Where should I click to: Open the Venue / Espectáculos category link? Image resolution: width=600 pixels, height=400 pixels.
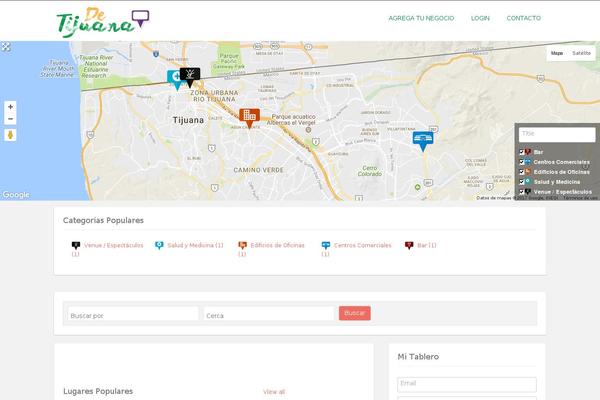[x=113, y=245]
